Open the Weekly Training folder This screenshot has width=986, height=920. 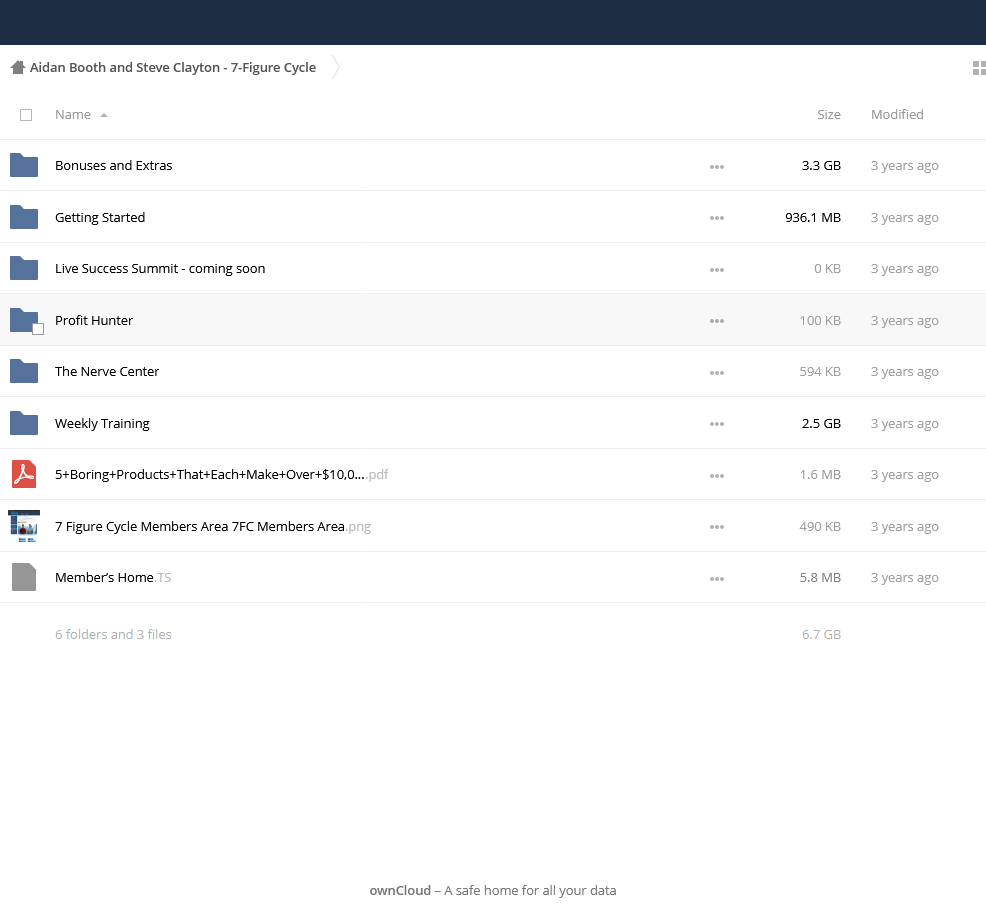[102, 423]
